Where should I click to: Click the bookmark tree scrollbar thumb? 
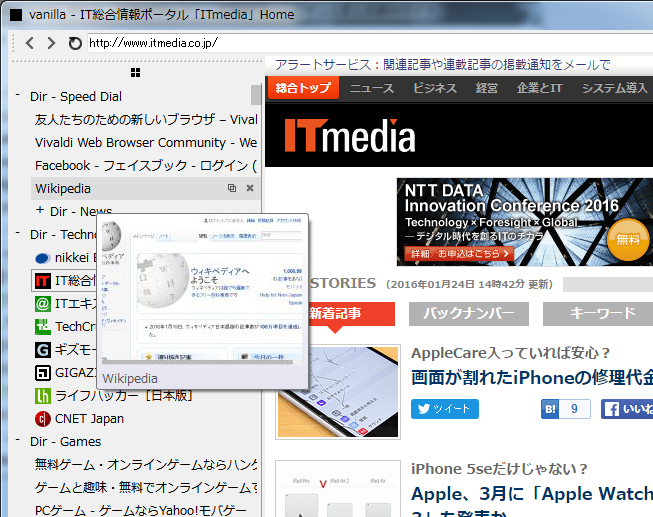tap(256, 95)
